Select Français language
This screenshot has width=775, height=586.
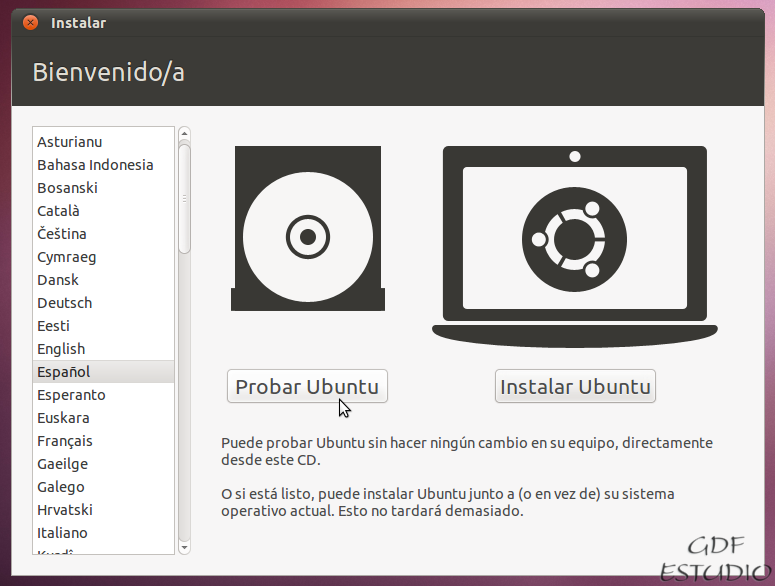click(x=103, y=441)
